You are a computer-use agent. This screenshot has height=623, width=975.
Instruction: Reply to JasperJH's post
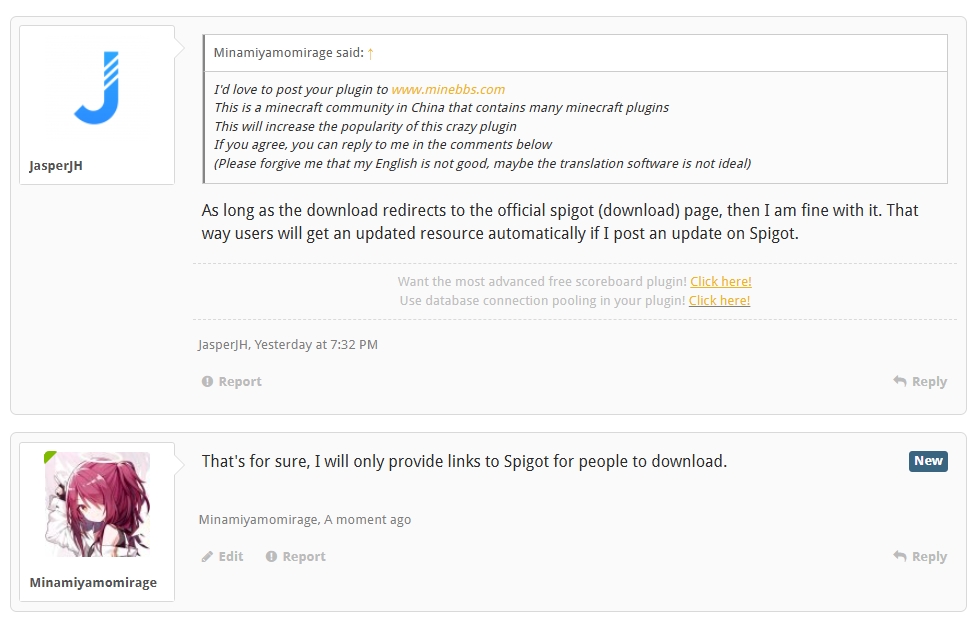[x=920, y=382]
